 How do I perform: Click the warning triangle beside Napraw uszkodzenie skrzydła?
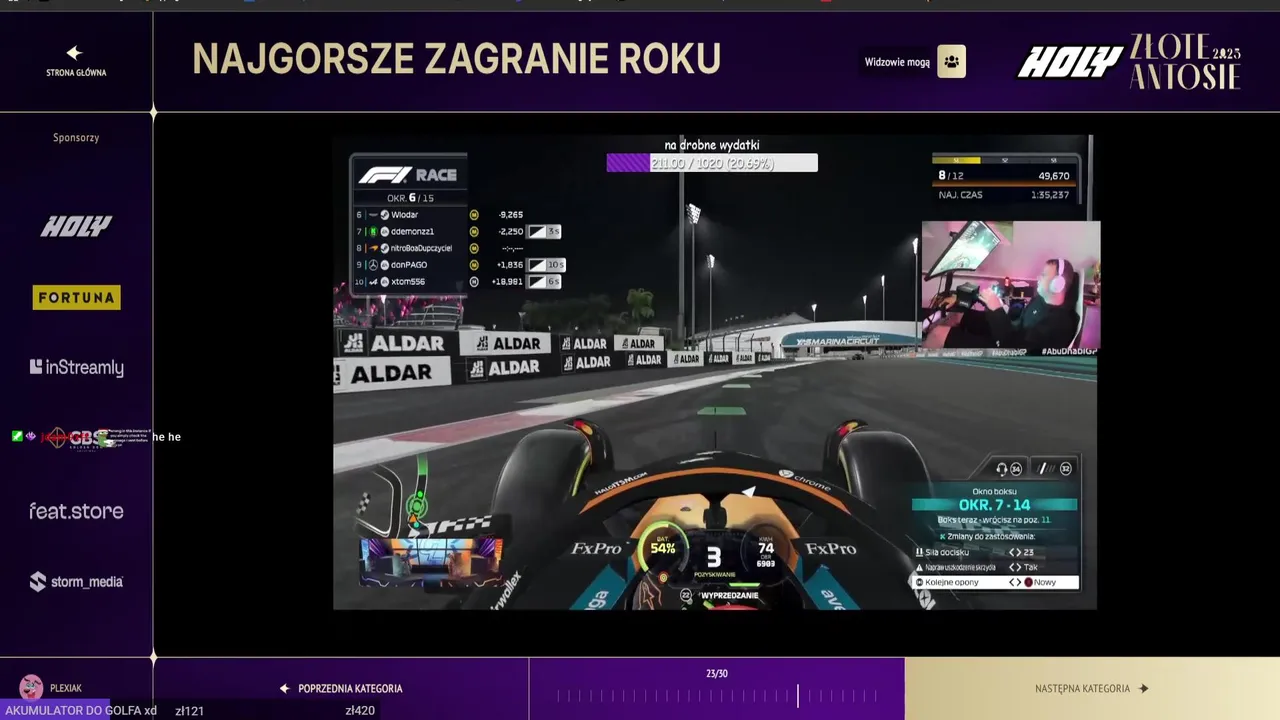pyautogui.click(x=919, y=567)
